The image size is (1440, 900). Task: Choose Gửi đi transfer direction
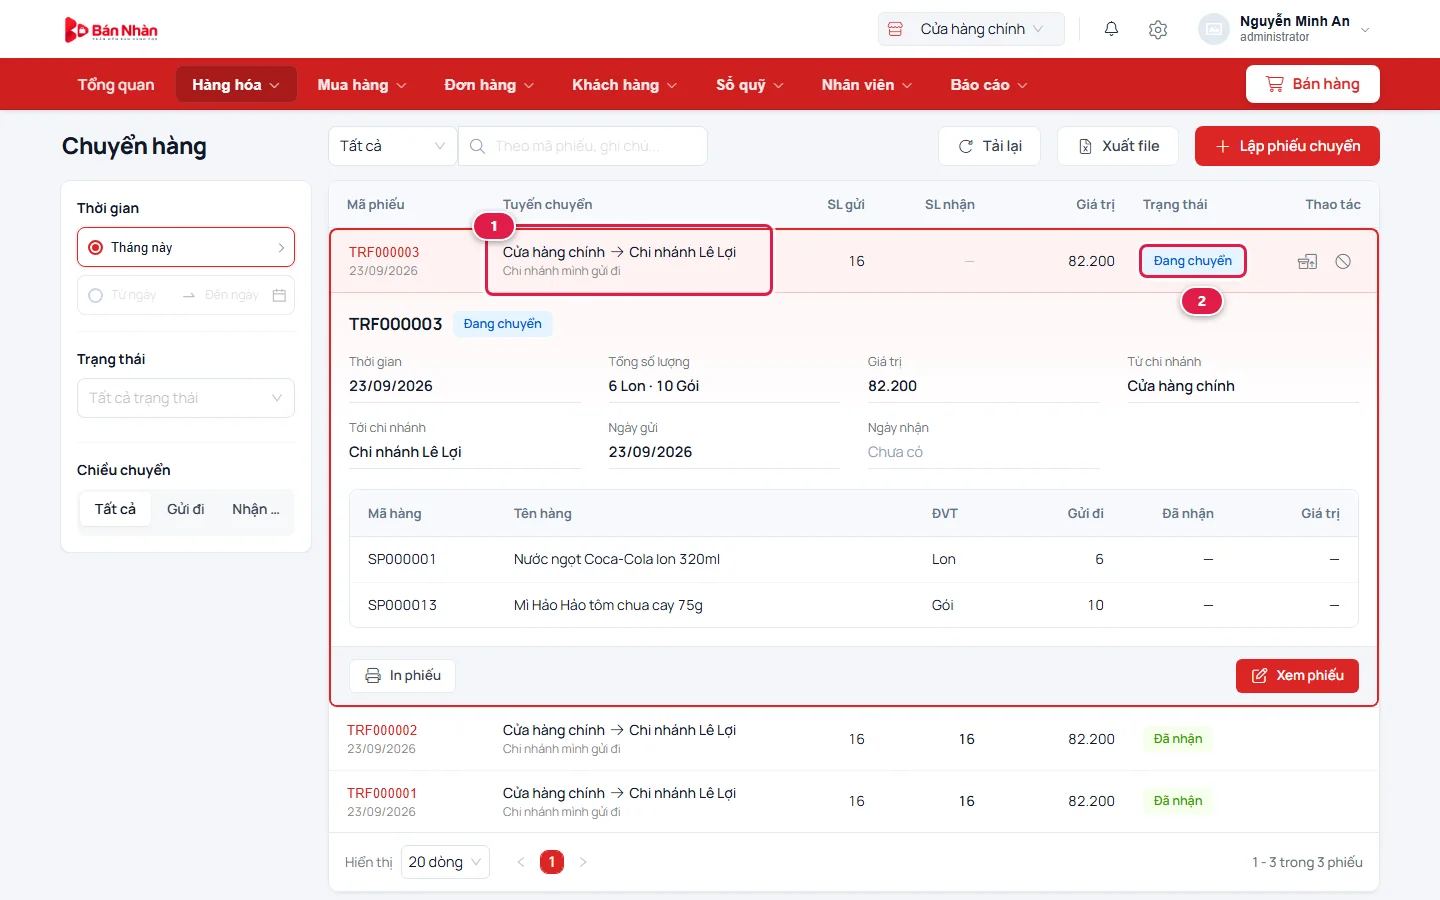[x=185, y=509]
